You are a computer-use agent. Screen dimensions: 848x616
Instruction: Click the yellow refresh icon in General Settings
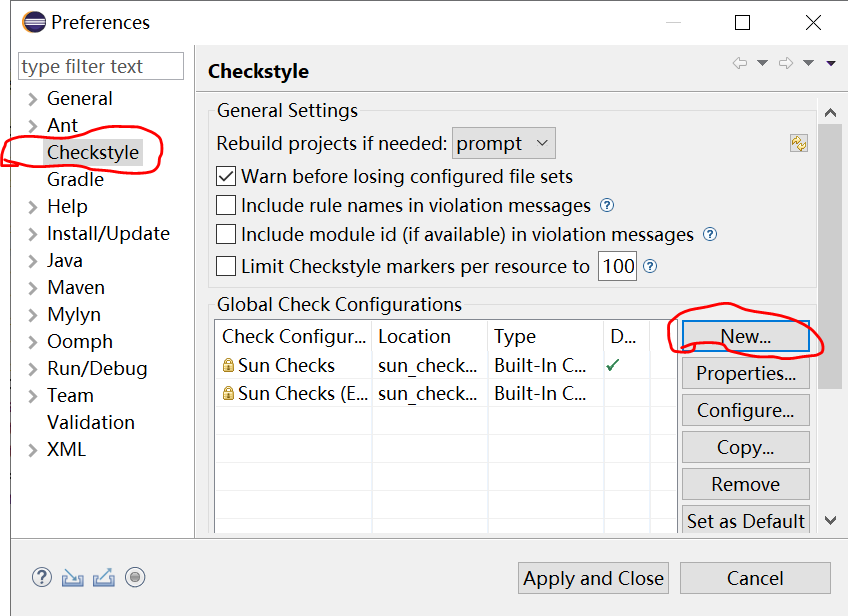pyautogui.click(x=798, y=143)
